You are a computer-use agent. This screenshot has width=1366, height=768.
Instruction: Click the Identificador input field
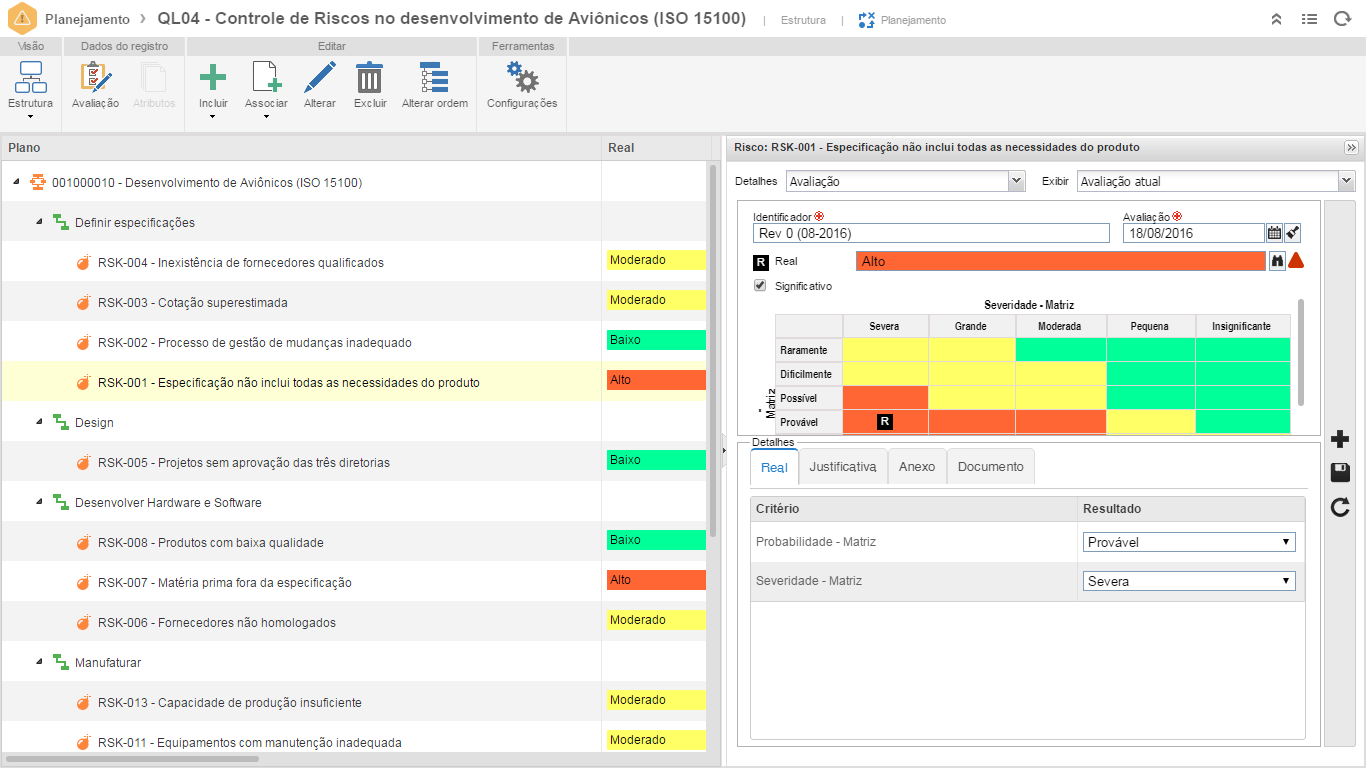[x=930, y=233]
